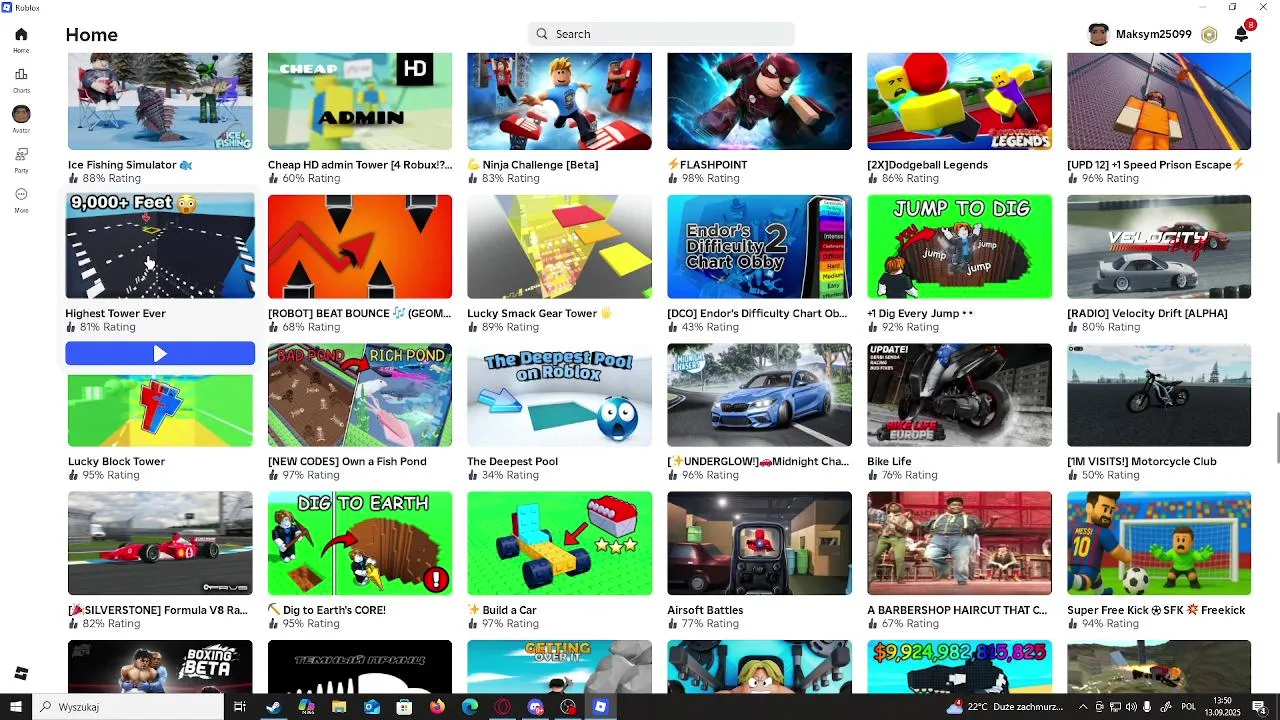Click 'The Deepest Pool' title
This screenshot has width=1280, height=720.
coord(512,462)
